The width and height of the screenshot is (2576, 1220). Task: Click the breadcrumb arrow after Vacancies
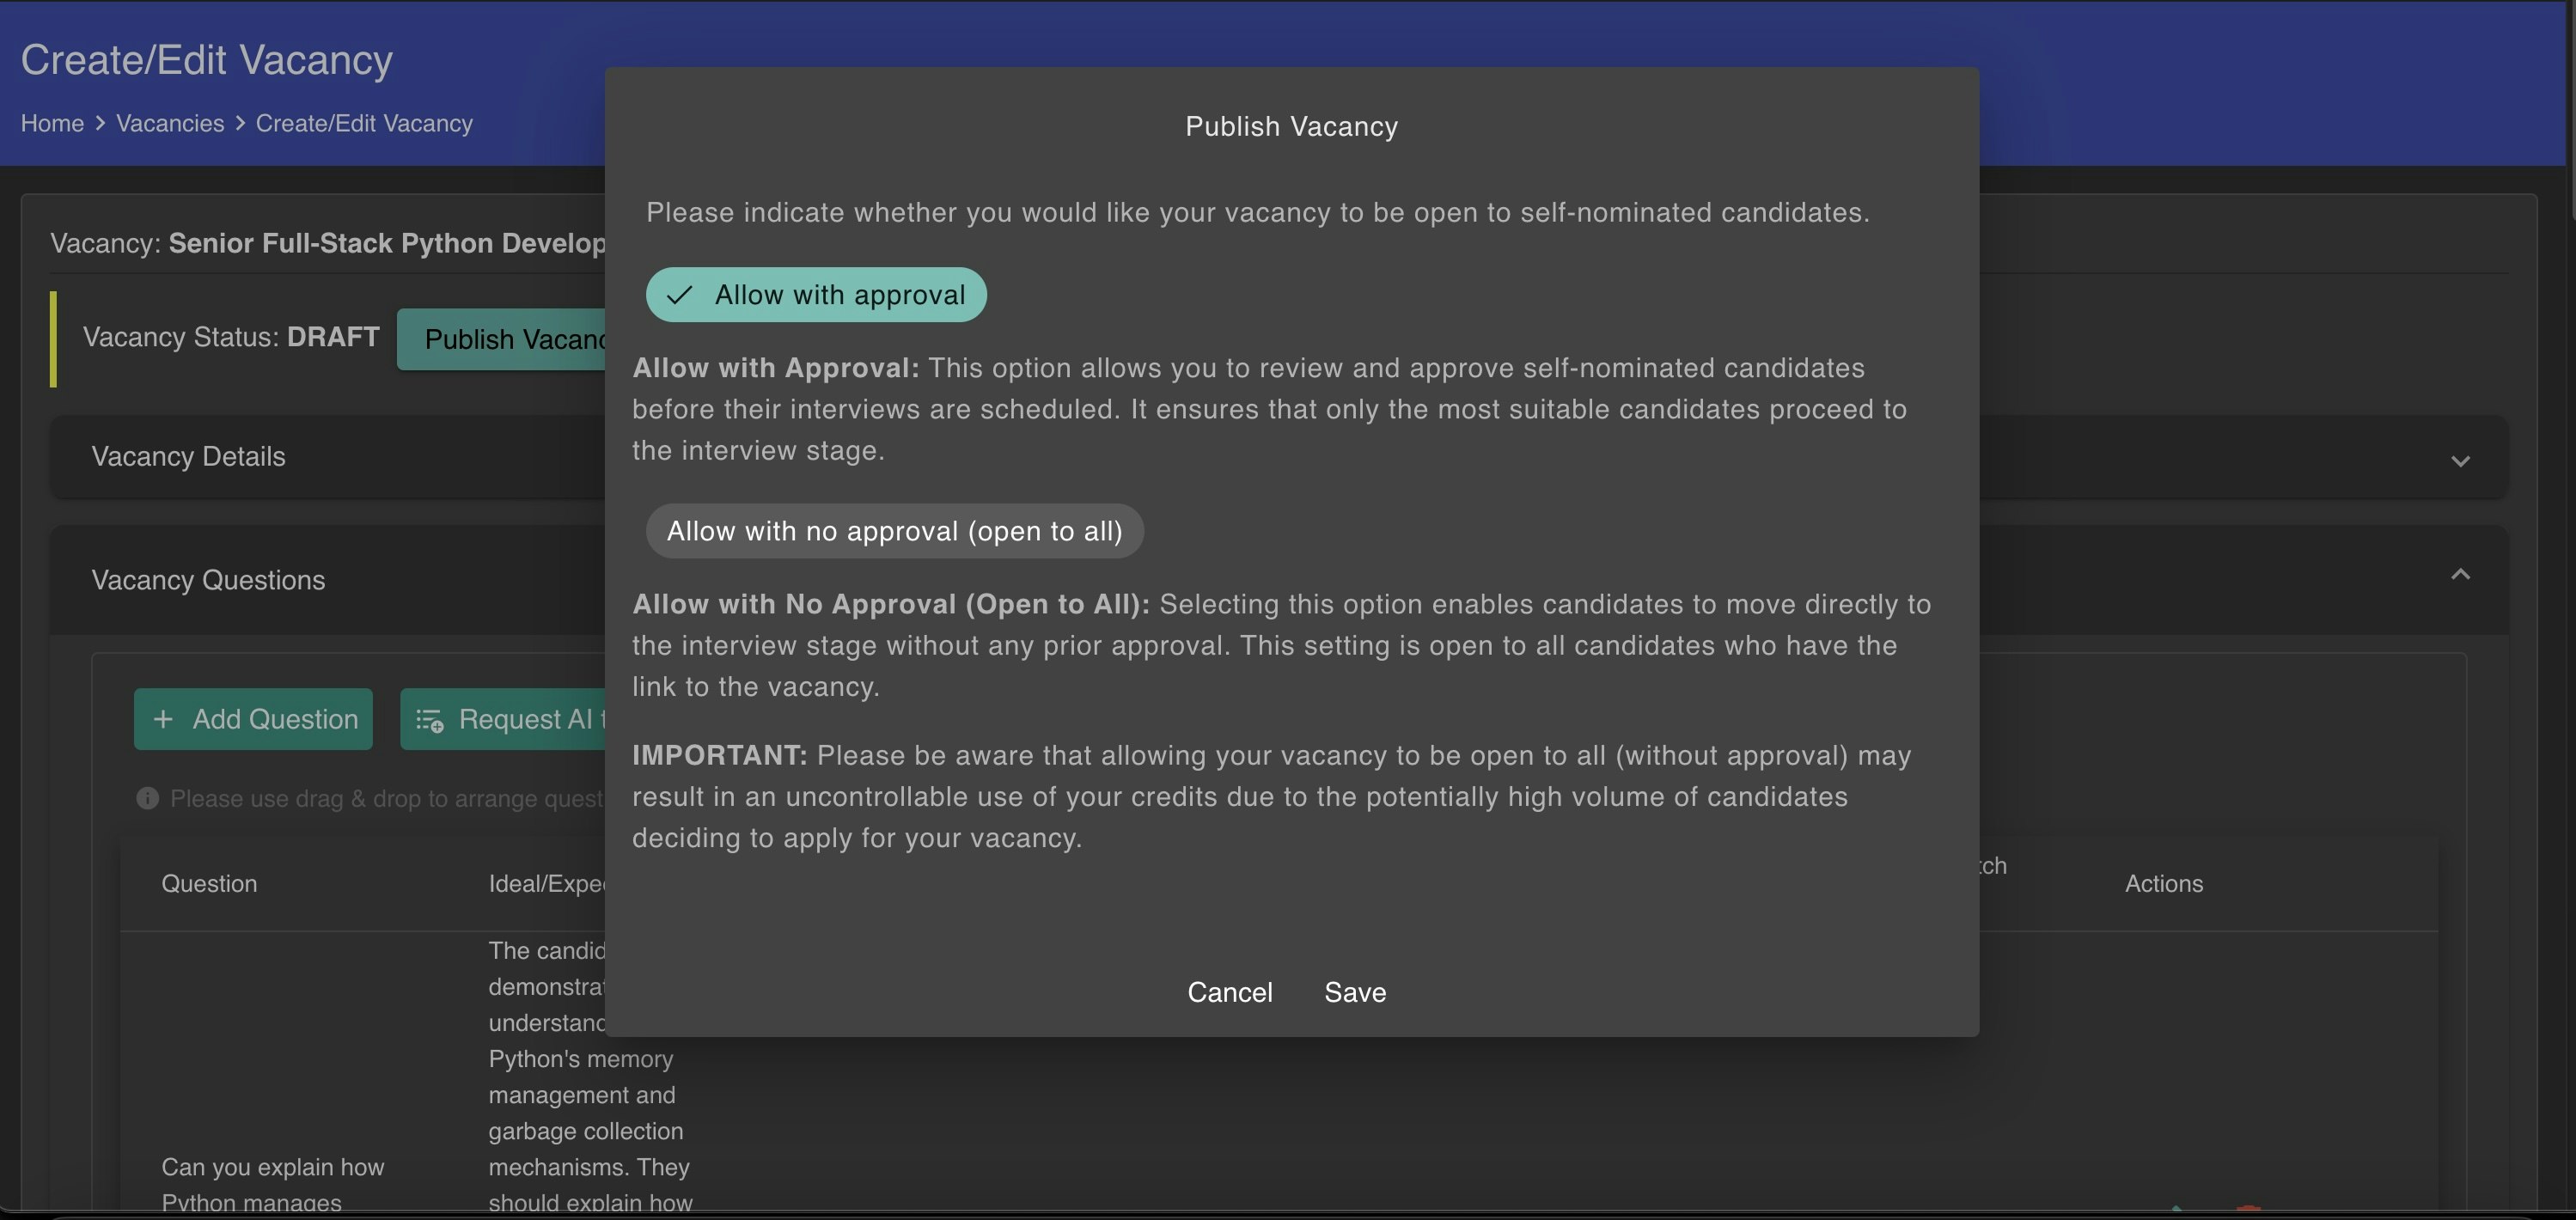click(240, 123)
